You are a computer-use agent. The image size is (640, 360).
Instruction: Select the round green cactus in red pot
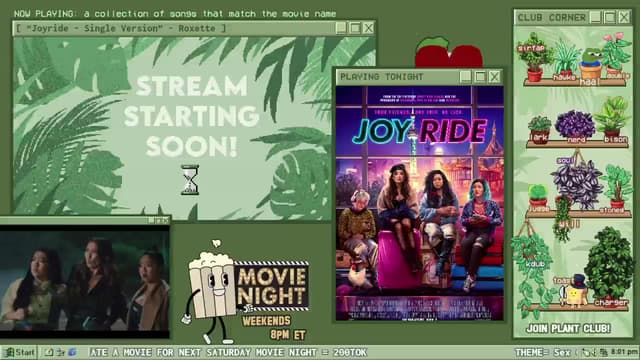pyautogui.click(x=538, y=196)
